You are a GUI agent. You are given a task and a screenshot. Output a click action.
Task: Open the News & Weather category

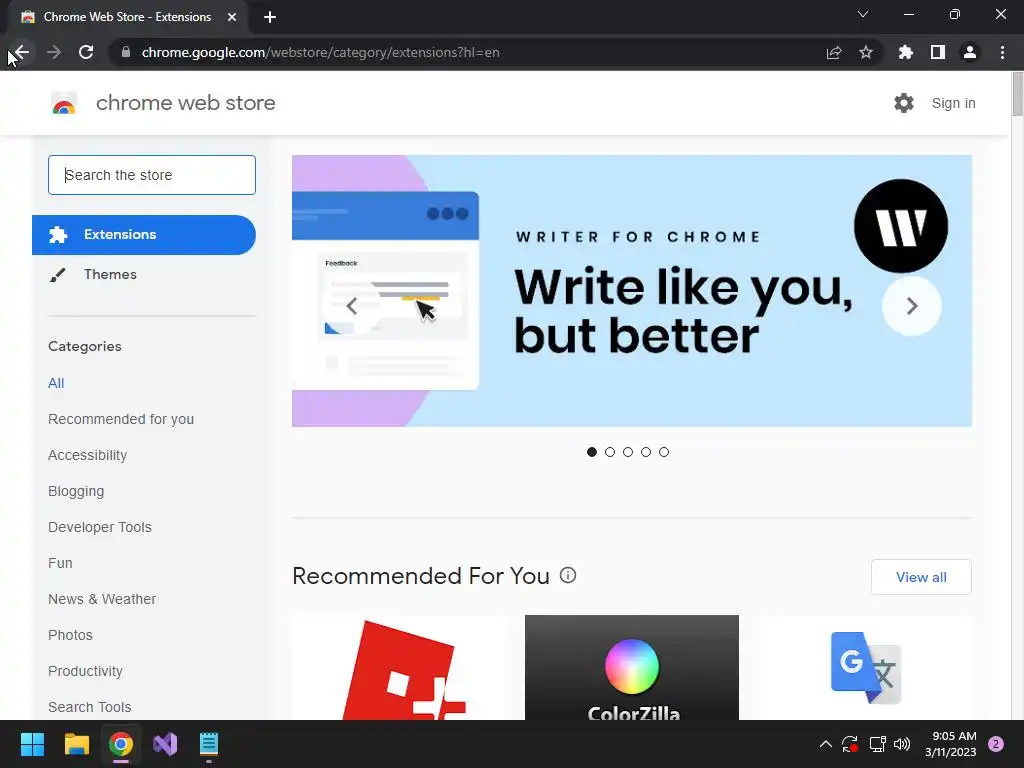(x=102, y=599)
